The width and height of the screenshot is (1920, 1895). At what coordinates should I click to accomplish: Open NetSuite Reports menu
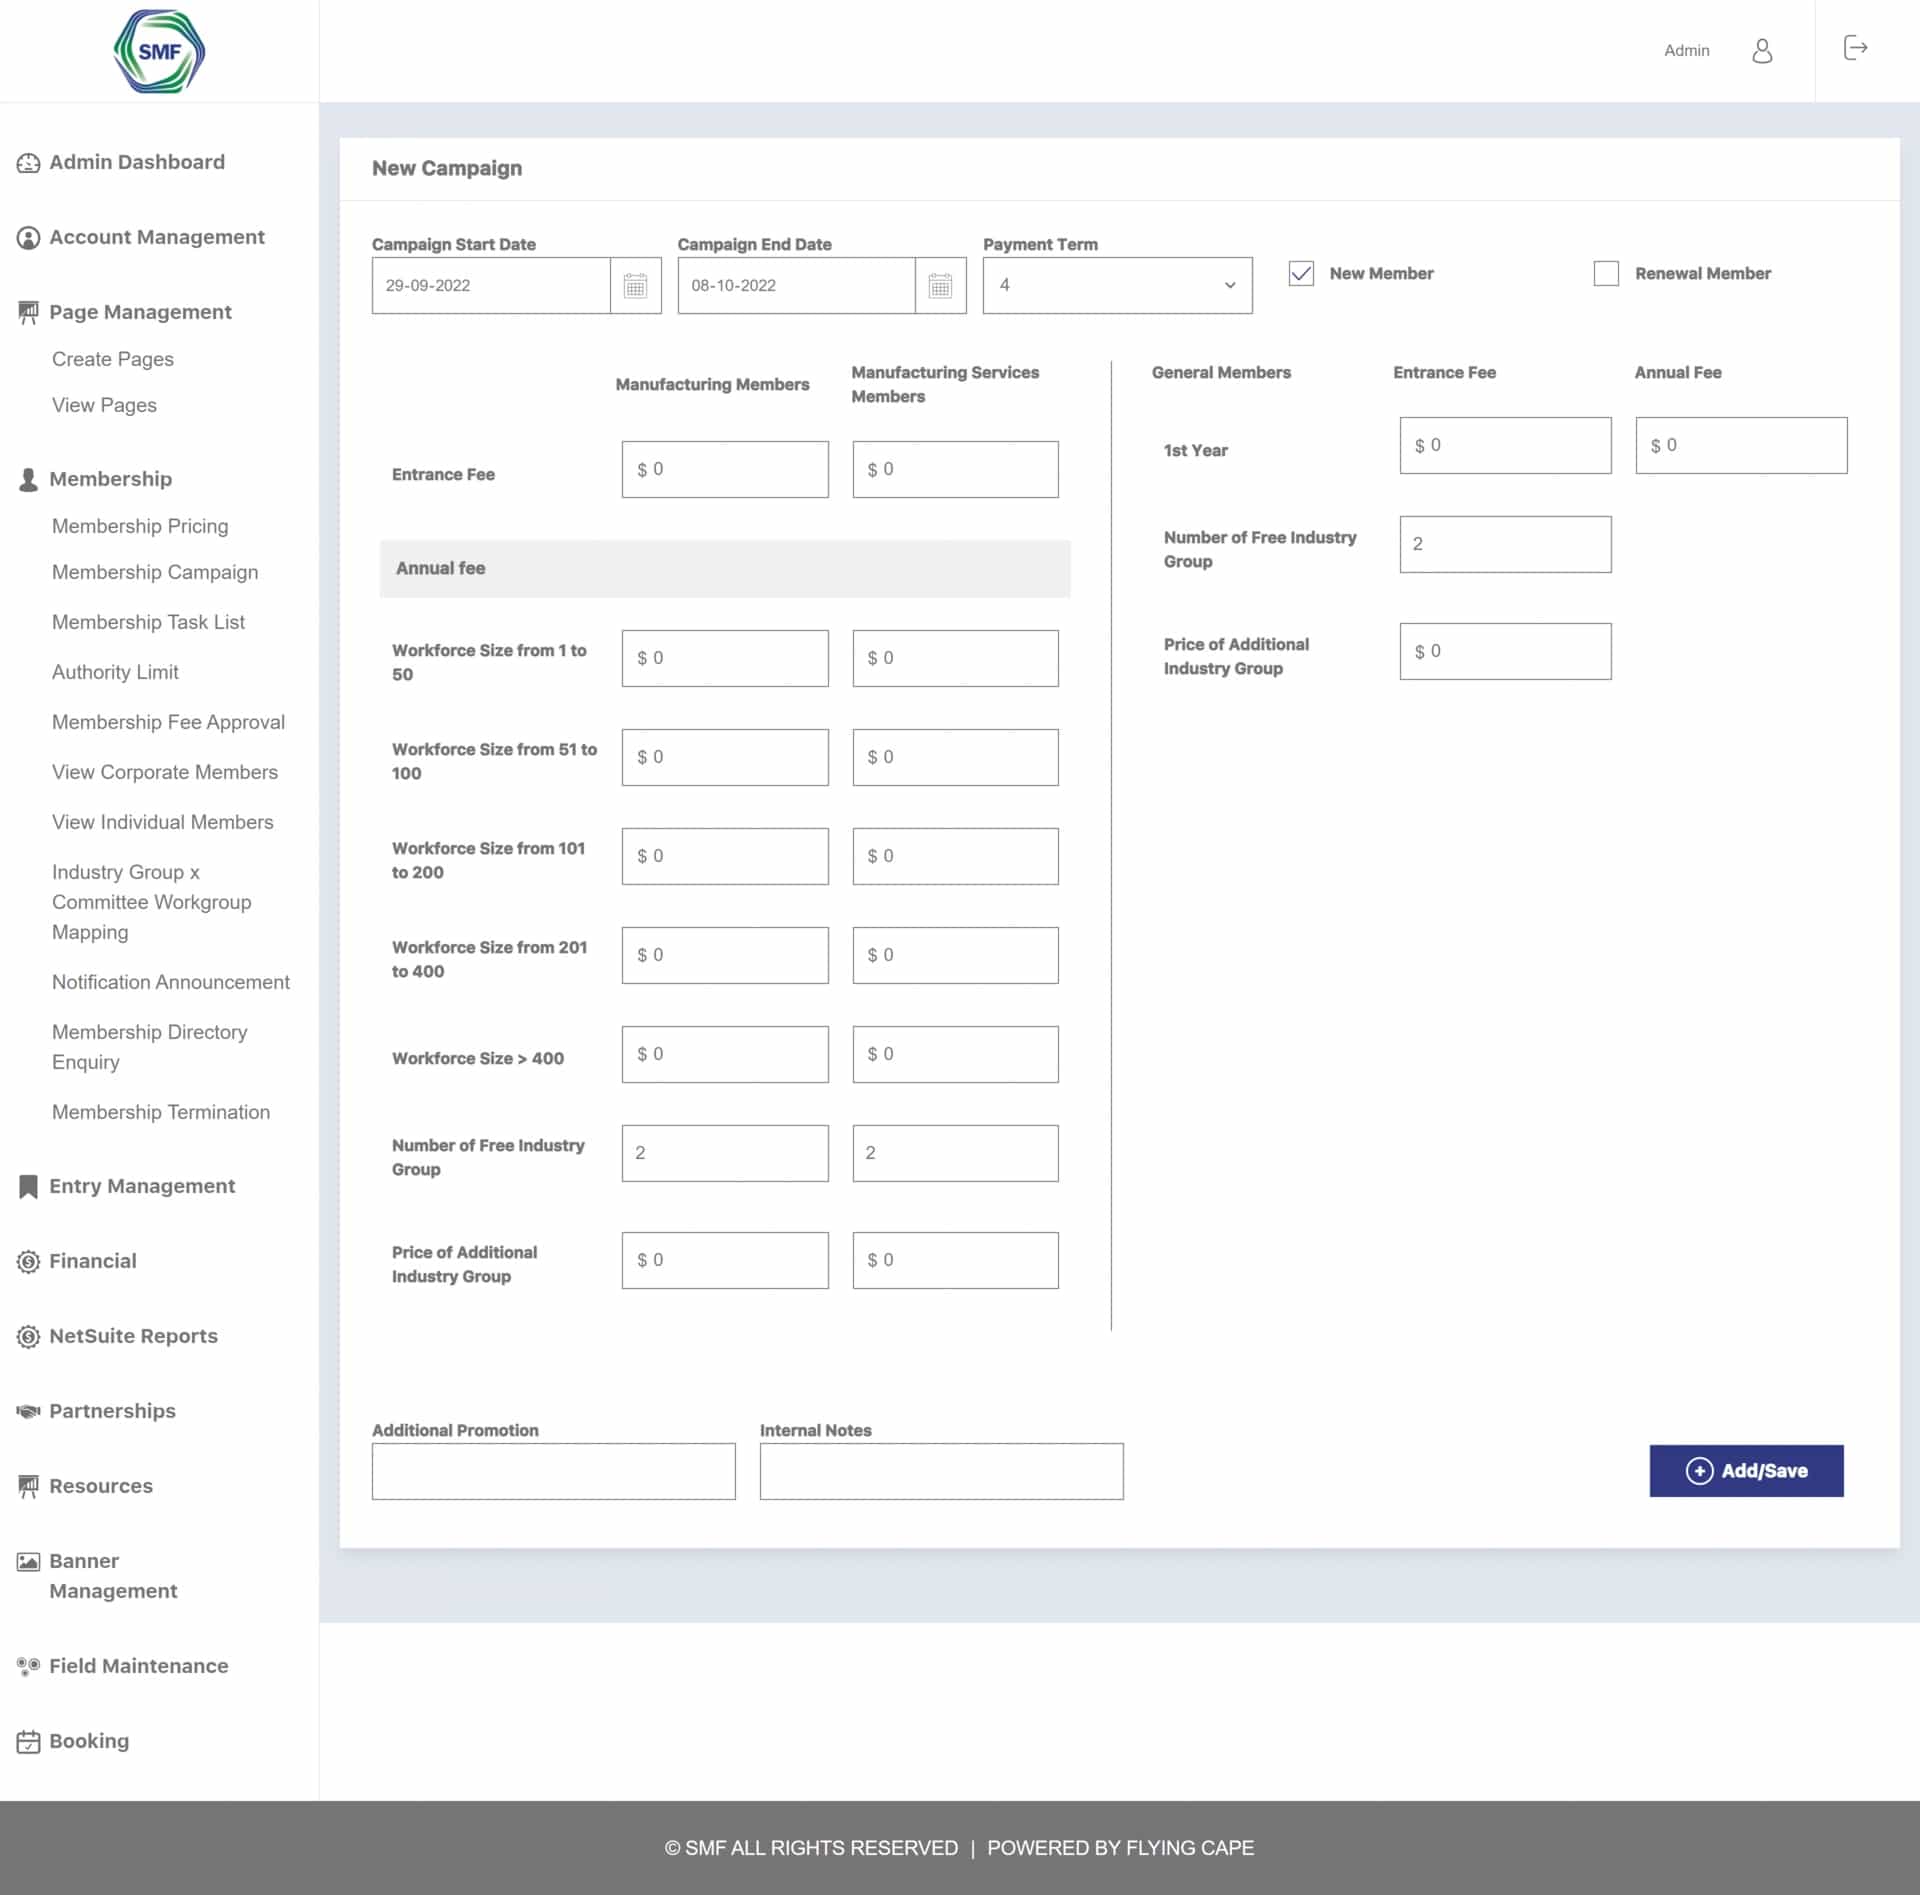coord(133,1336)
